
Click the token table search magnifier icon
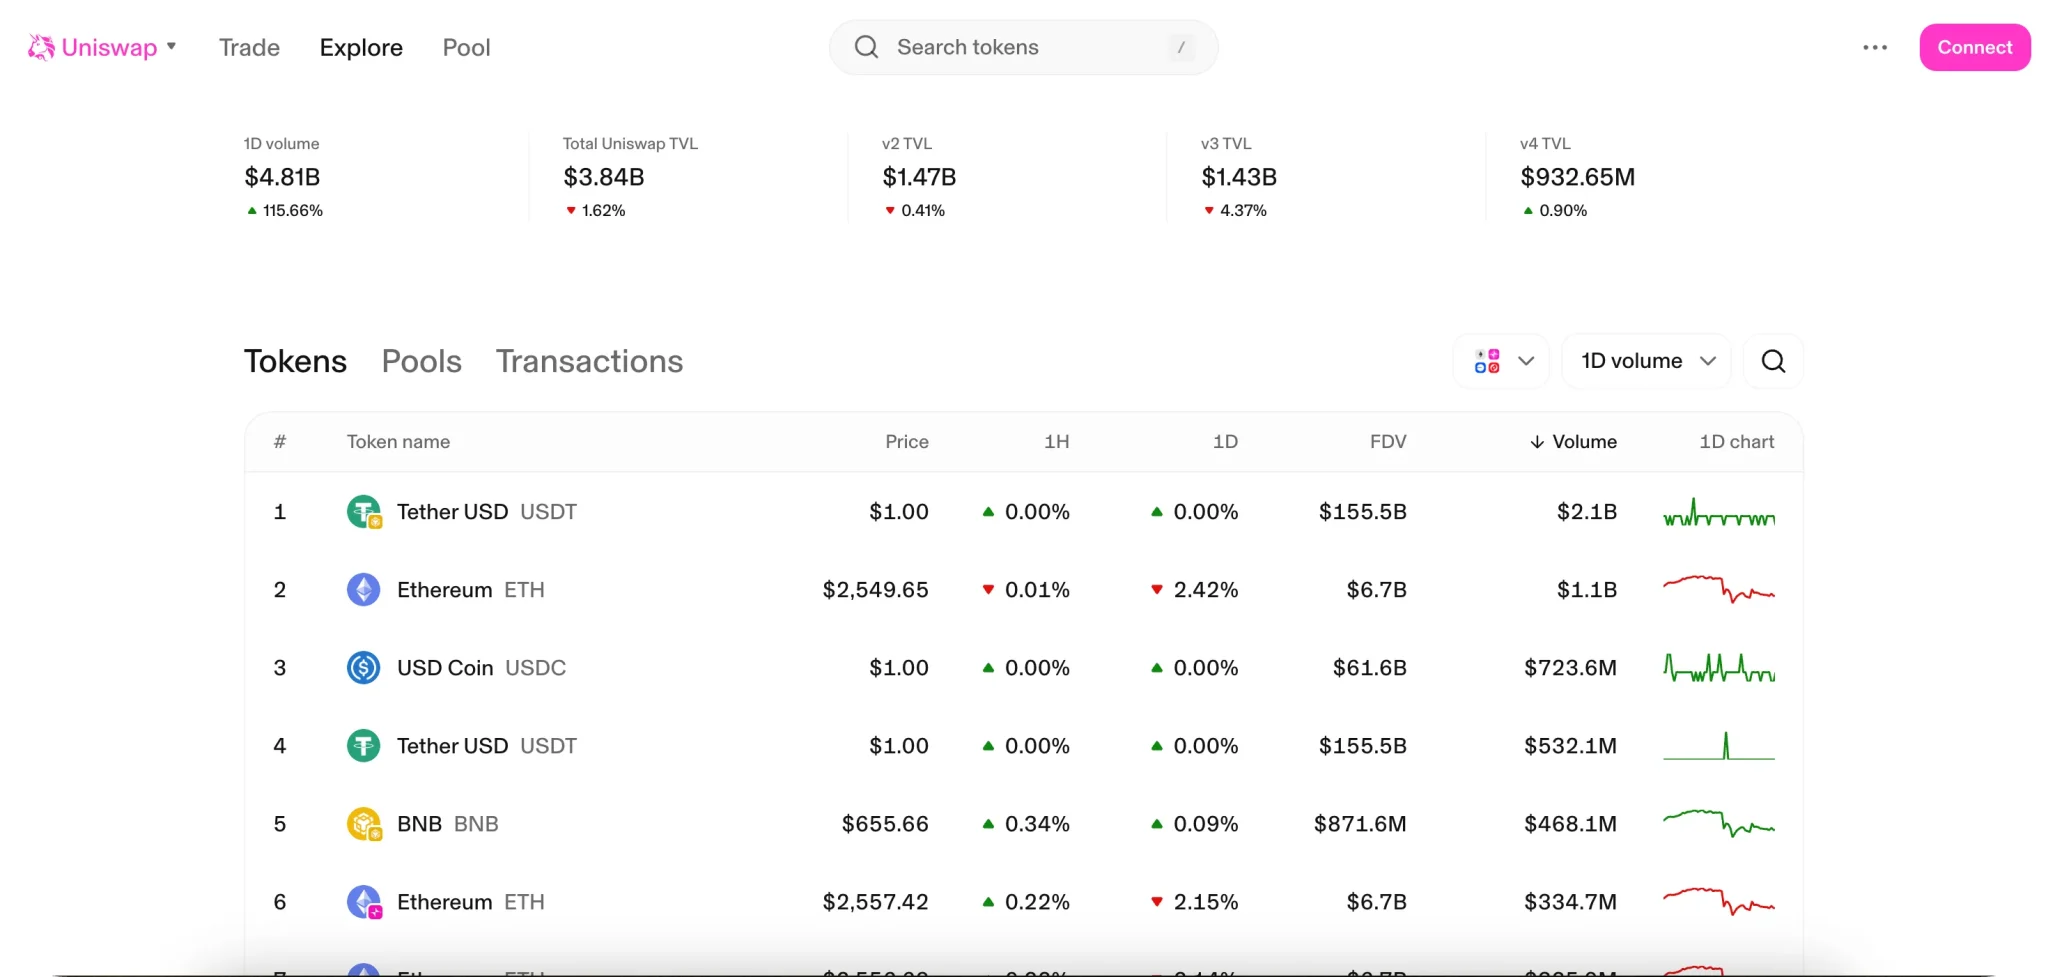pyautogui.click(x=1773, y=361)
